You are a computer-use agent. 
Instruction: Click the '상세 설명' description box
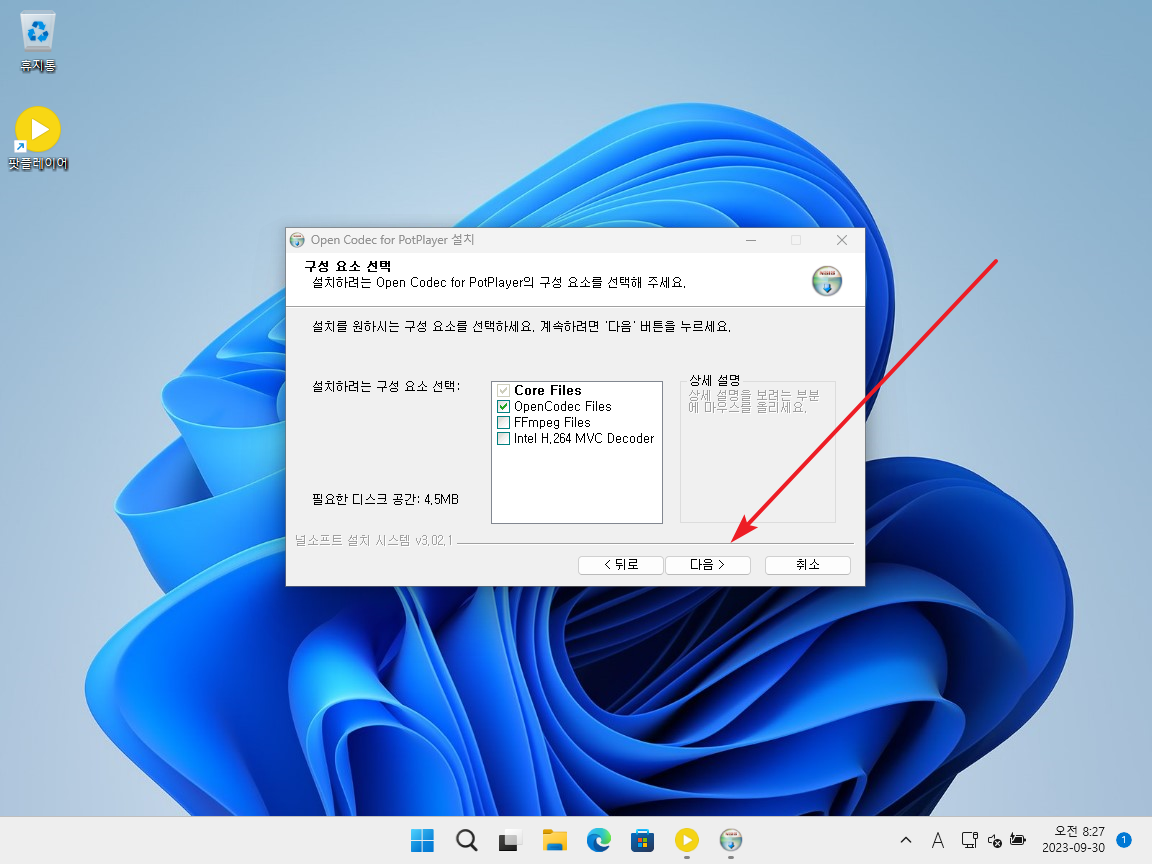(x=757, y=450)
